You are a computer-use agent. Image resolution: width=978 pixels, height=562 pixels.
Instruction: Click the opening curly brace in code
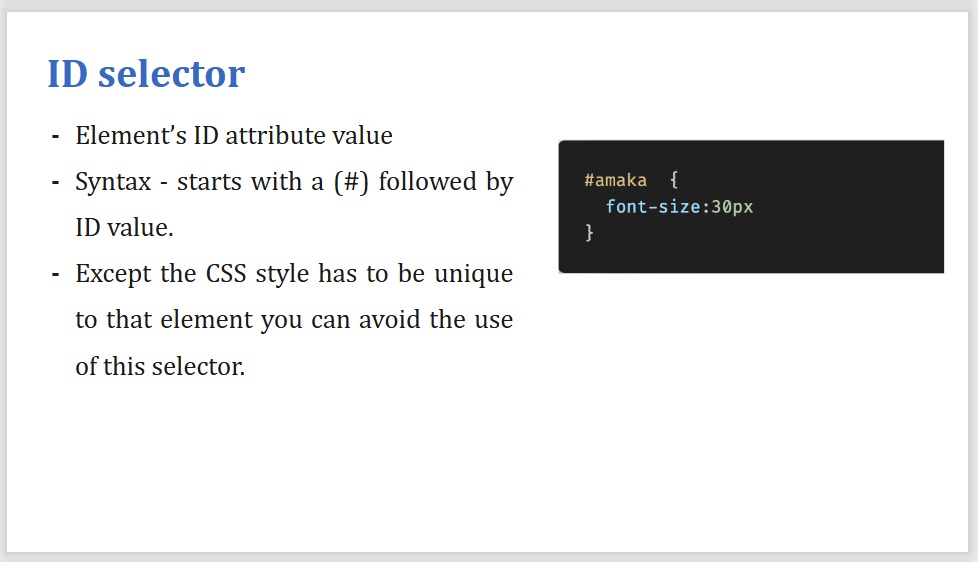coord(674,181)
